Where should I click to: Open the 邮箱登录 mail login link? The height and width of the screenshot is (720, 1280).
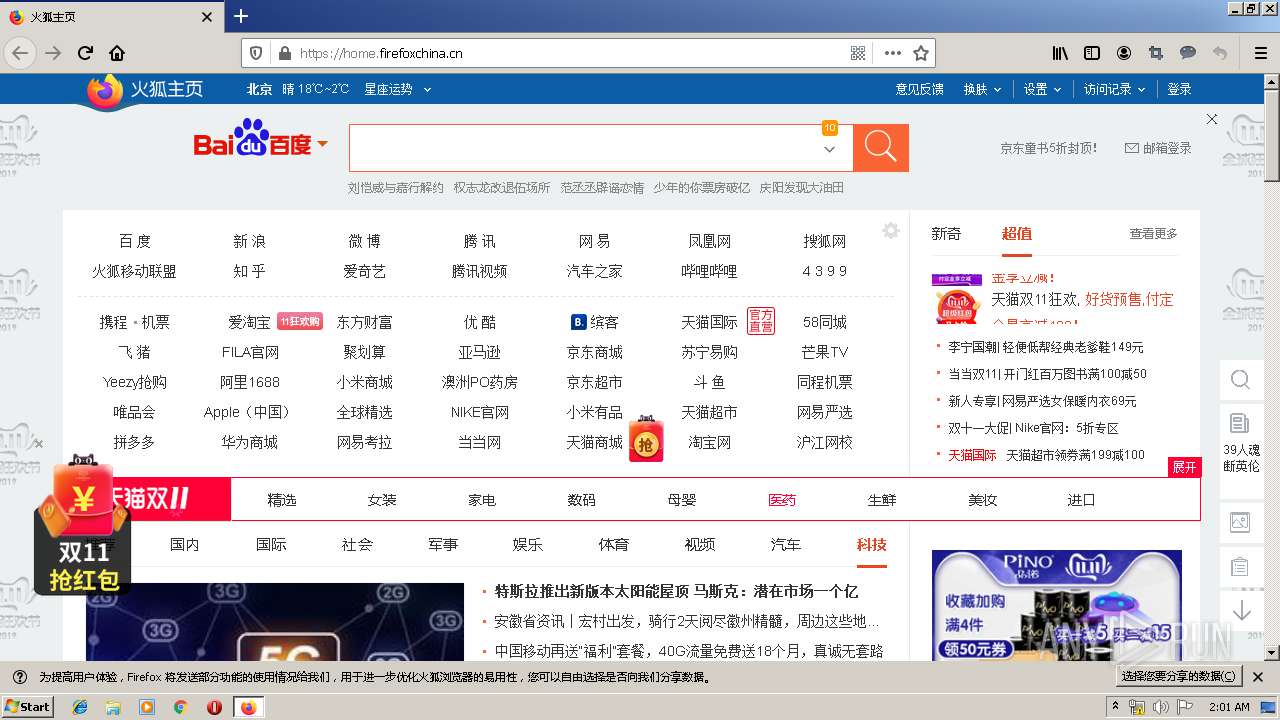click(1158, 148)
